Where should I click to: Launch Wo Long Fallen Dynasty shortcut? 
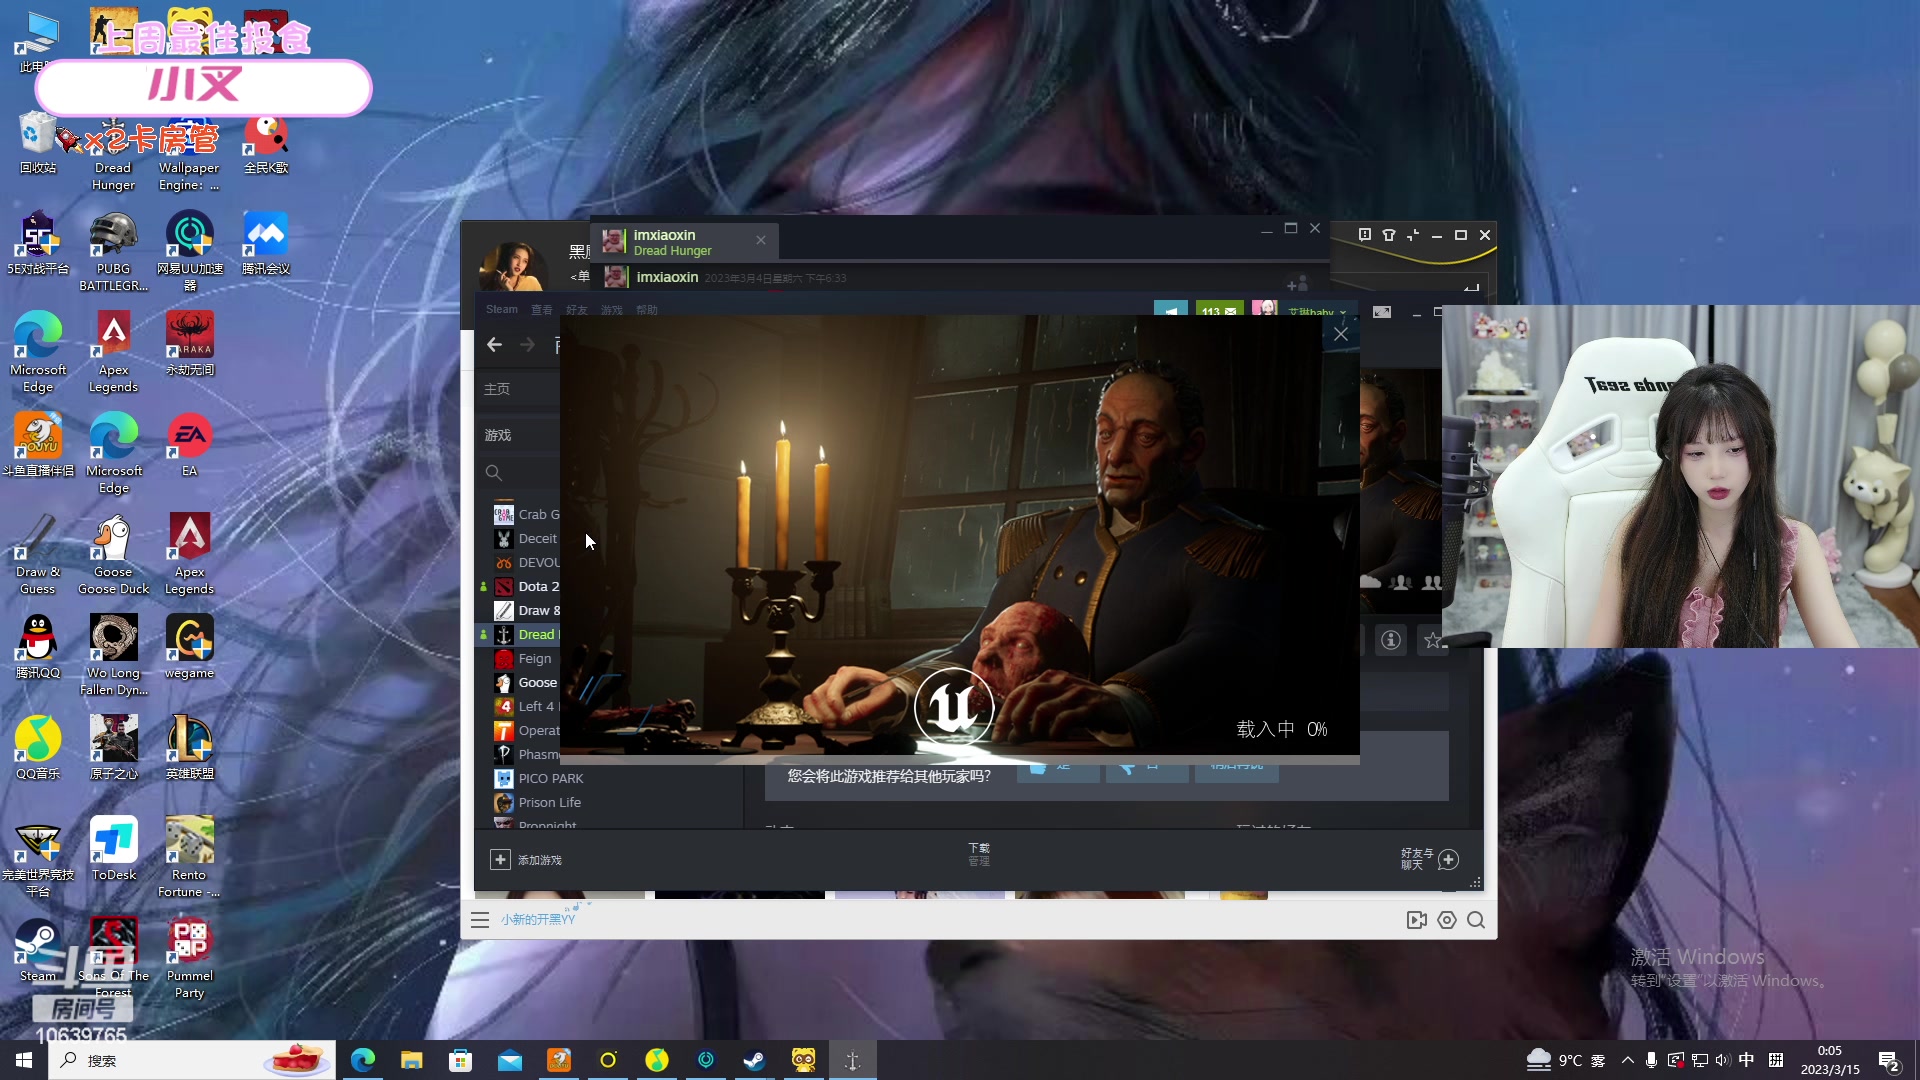pyautogui.click(x=114, y=655)
